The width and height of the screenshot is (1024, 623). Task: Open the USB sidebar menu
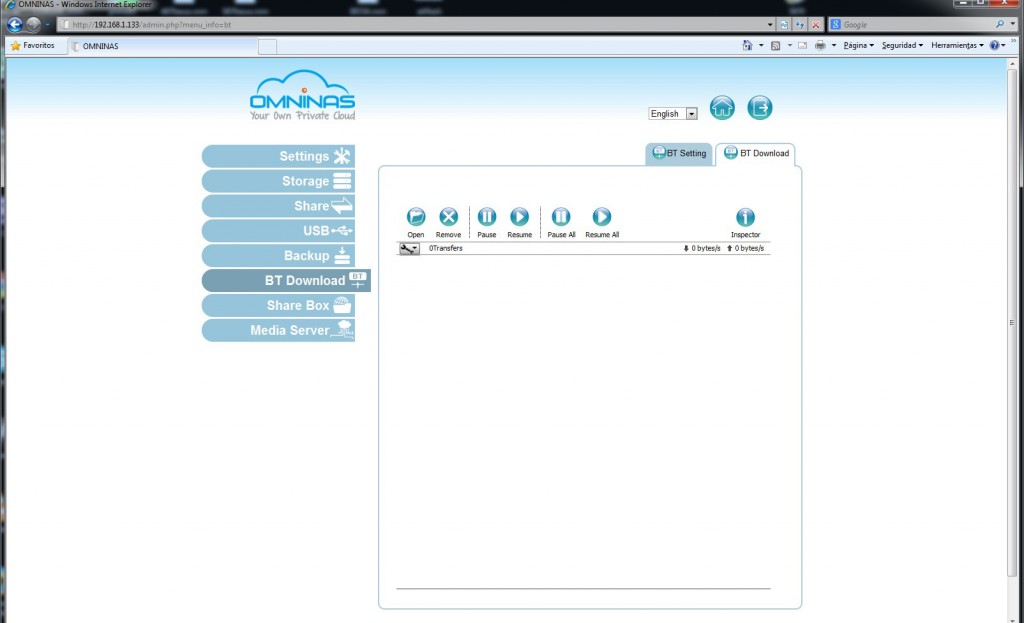tap(278, 231)
